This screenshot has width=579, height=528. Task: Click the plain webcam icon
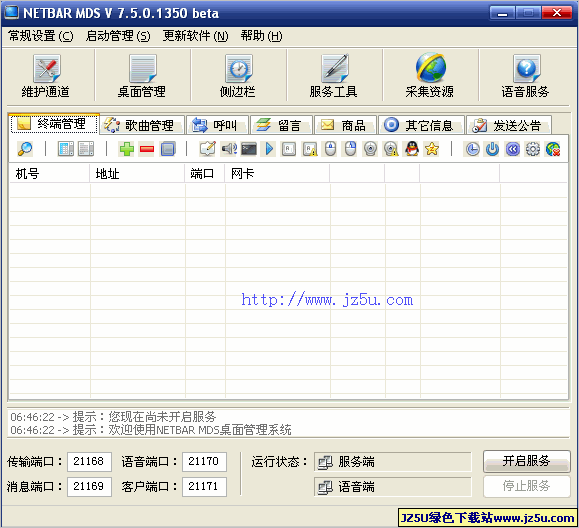(370, 149)
